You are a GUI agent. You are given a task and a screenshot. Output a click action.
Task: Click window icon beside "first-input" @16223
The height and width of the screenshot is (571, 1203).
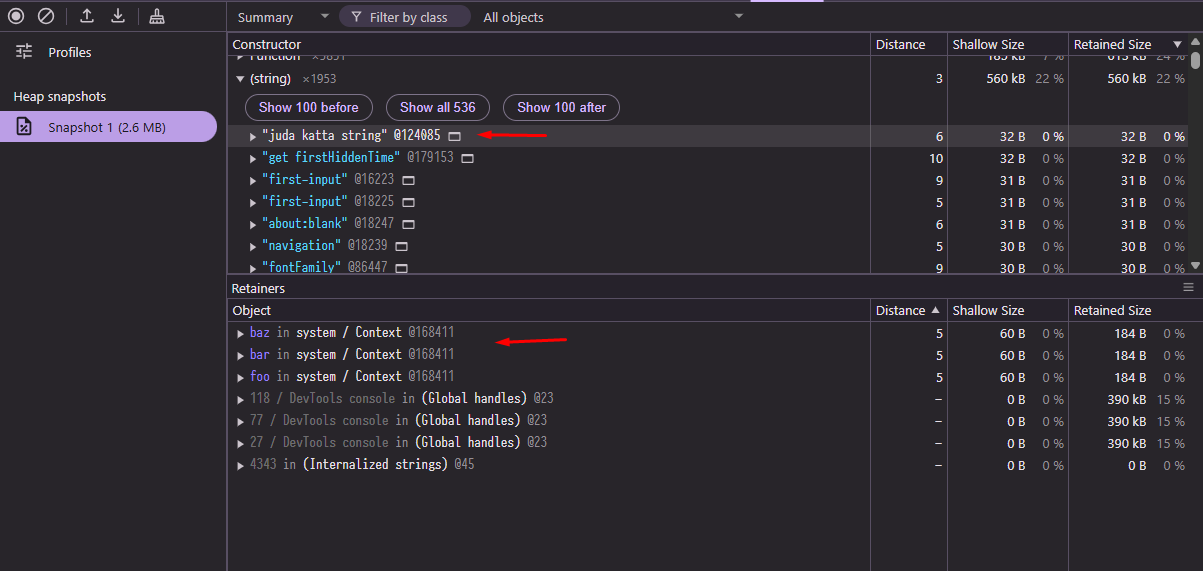(408, 180)
